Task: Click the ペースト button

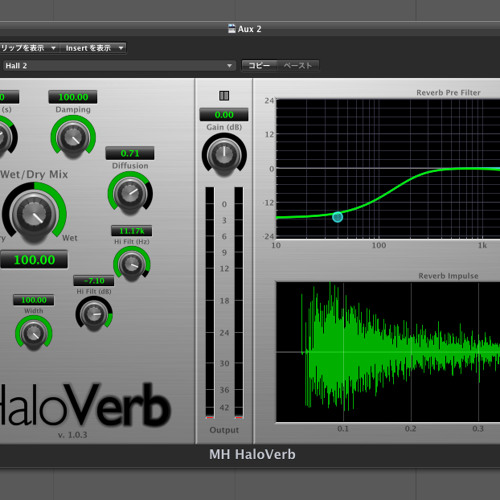Action: (298, 65)
